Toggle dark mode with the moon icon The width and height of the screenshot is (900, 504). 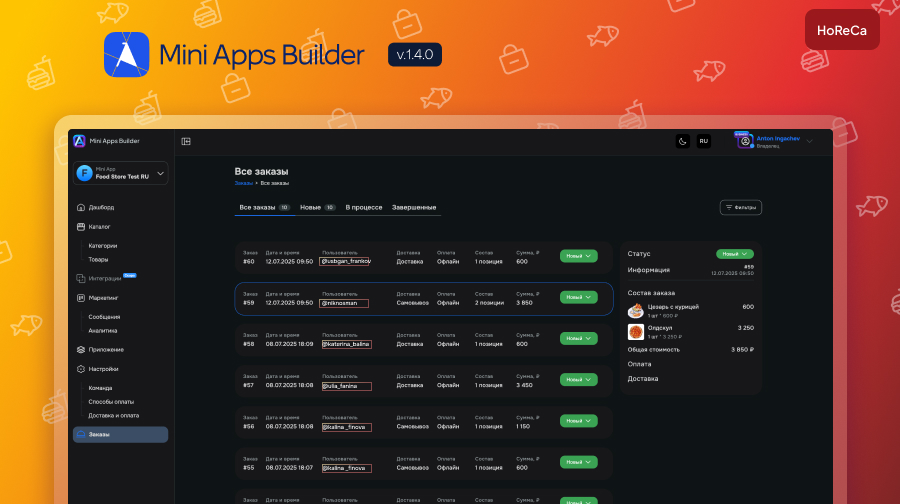683,141
